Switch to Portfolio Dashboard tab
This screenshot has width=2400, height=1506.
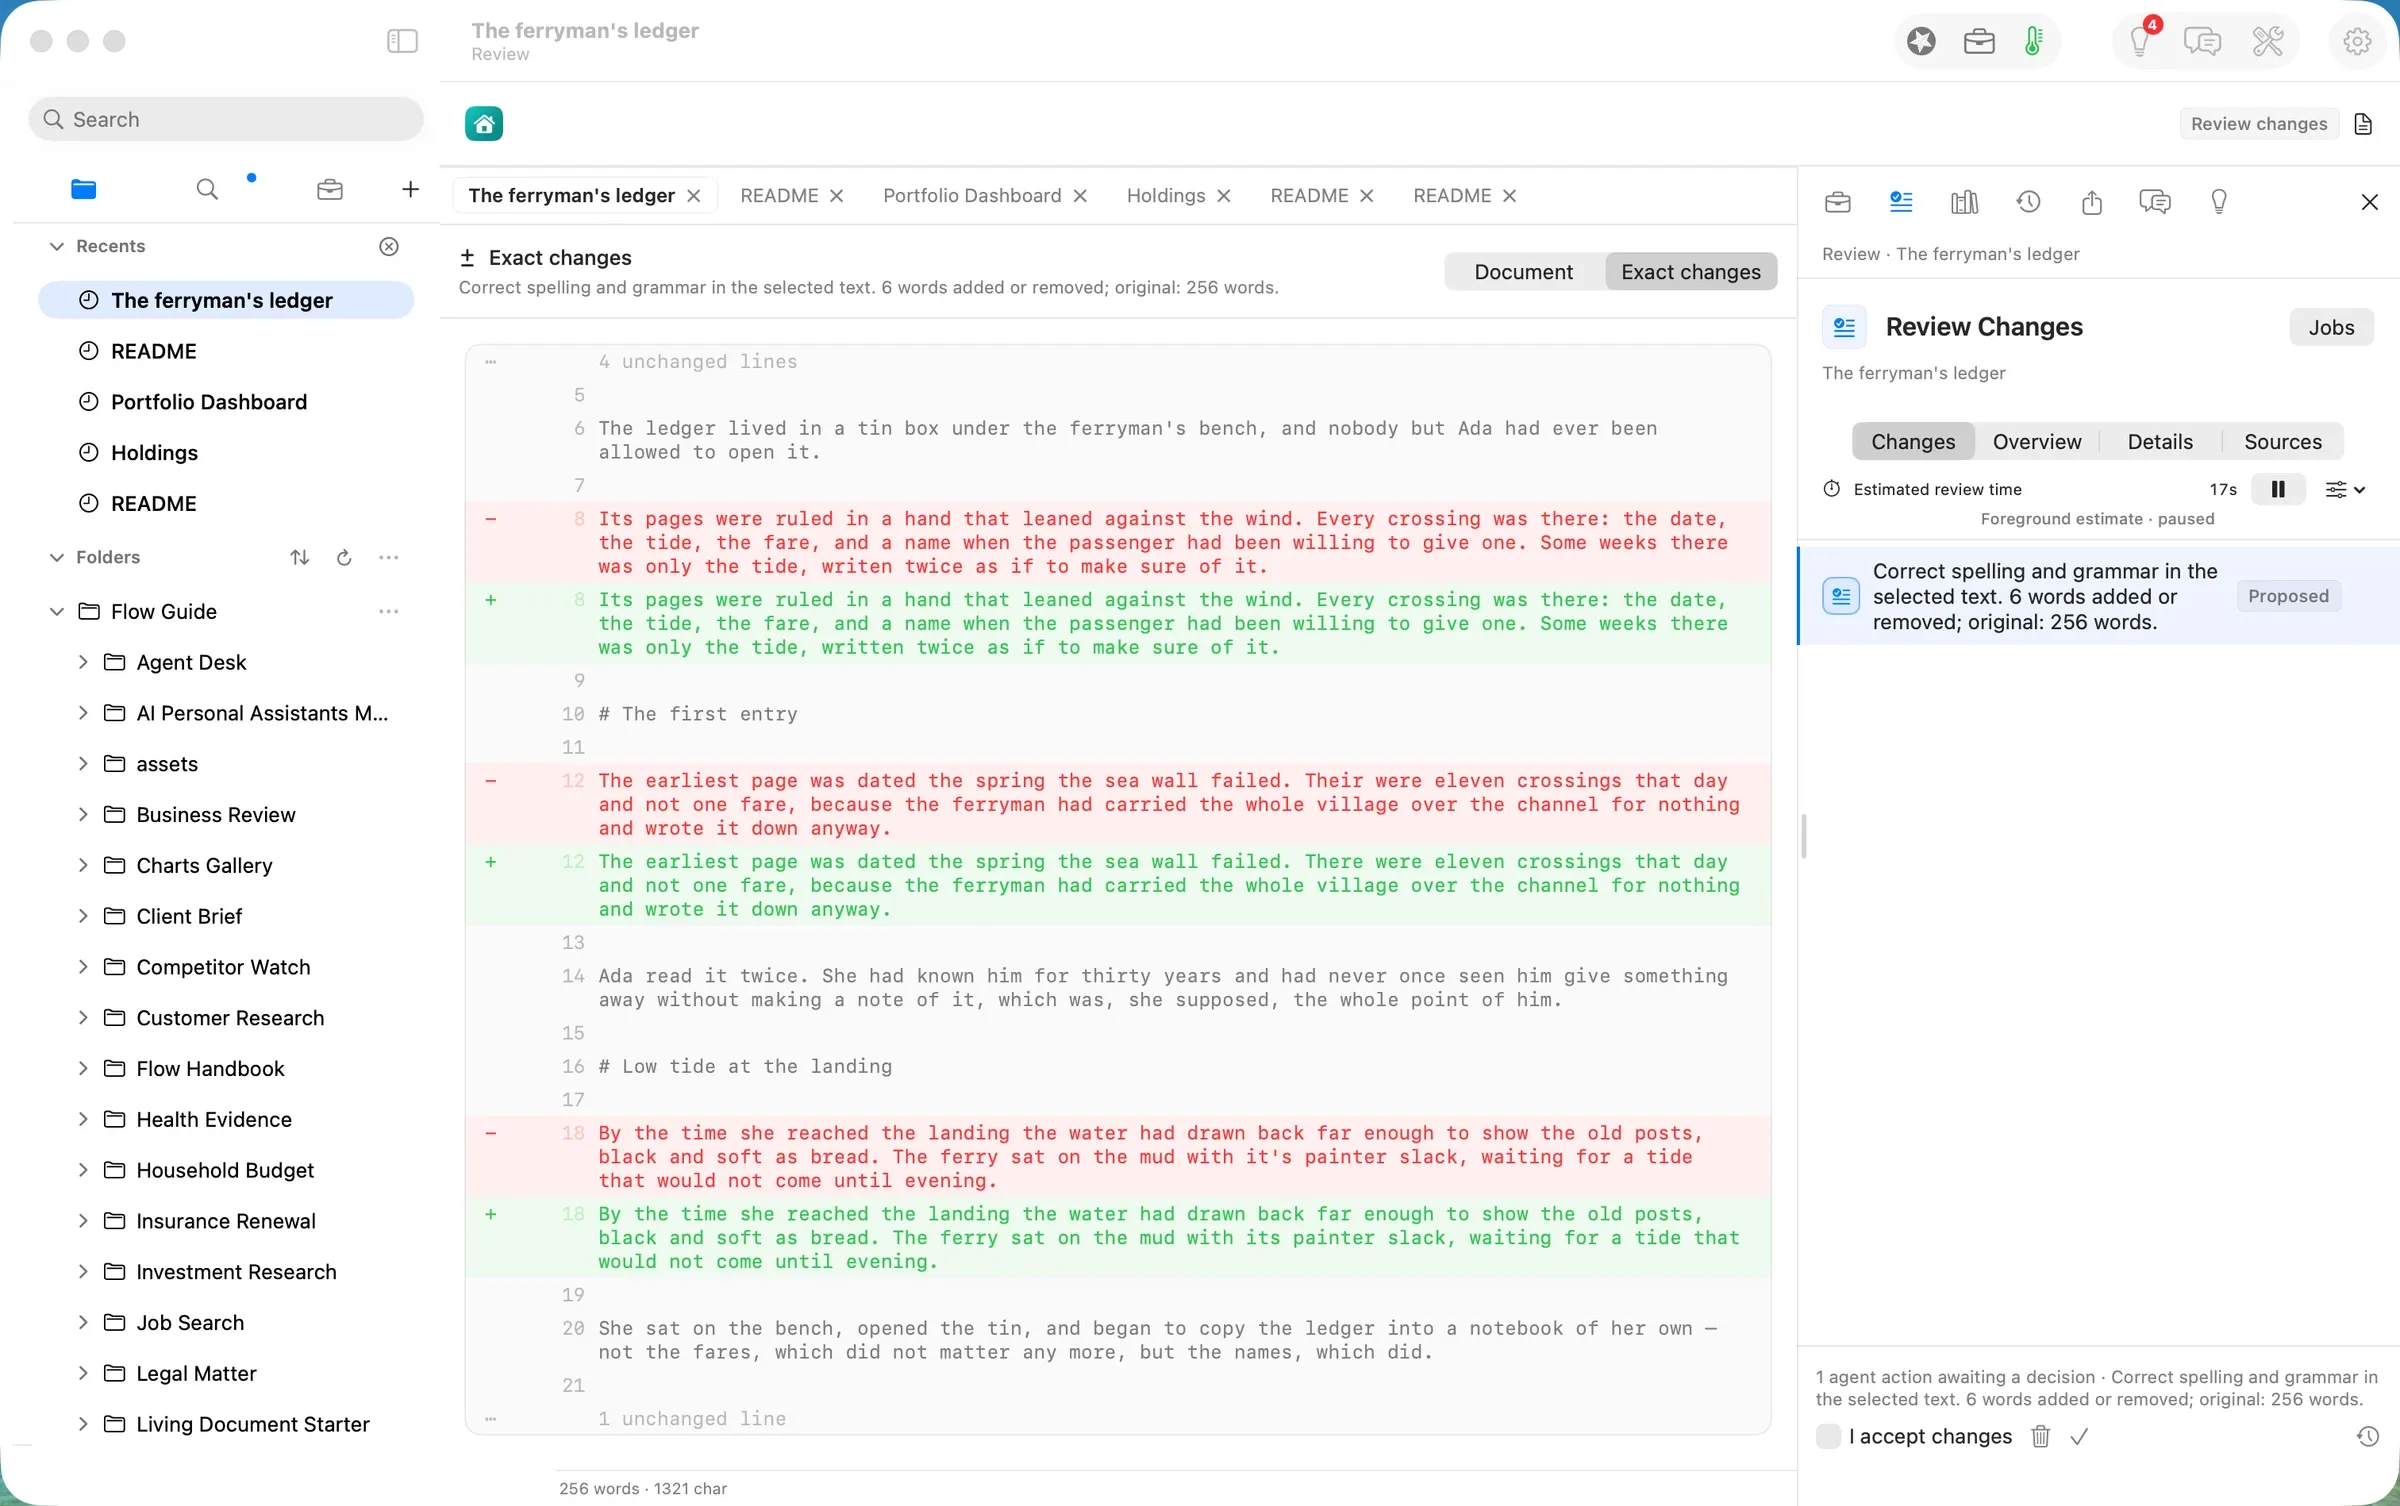[x=972, y=196]
